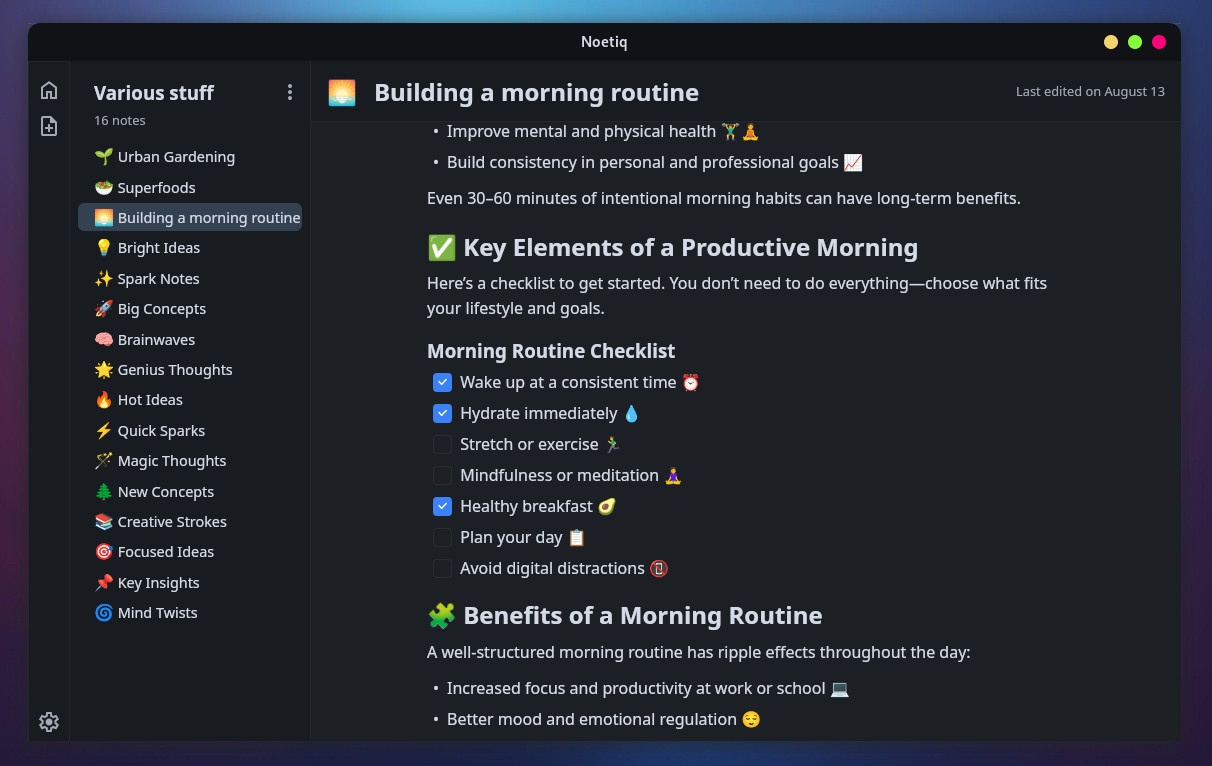Select the Genius Thoughts note
Image resolution: width=1212 pixels, height=766 pixels.
(175, 370)
